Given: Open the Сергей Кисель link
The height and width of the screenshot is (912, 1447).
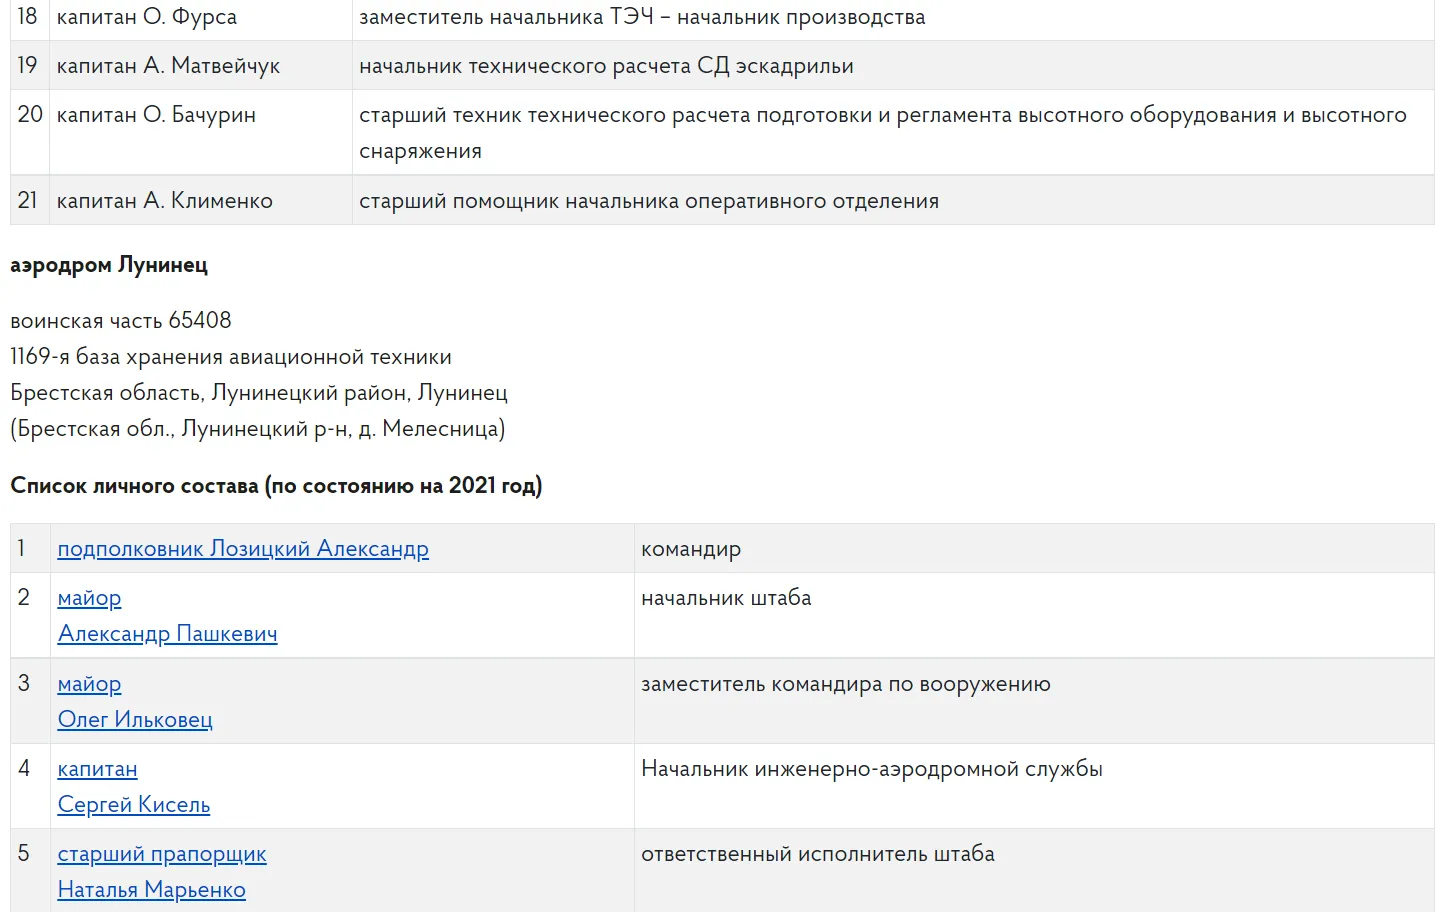Looking at the screenshot, I should point(134,805).
